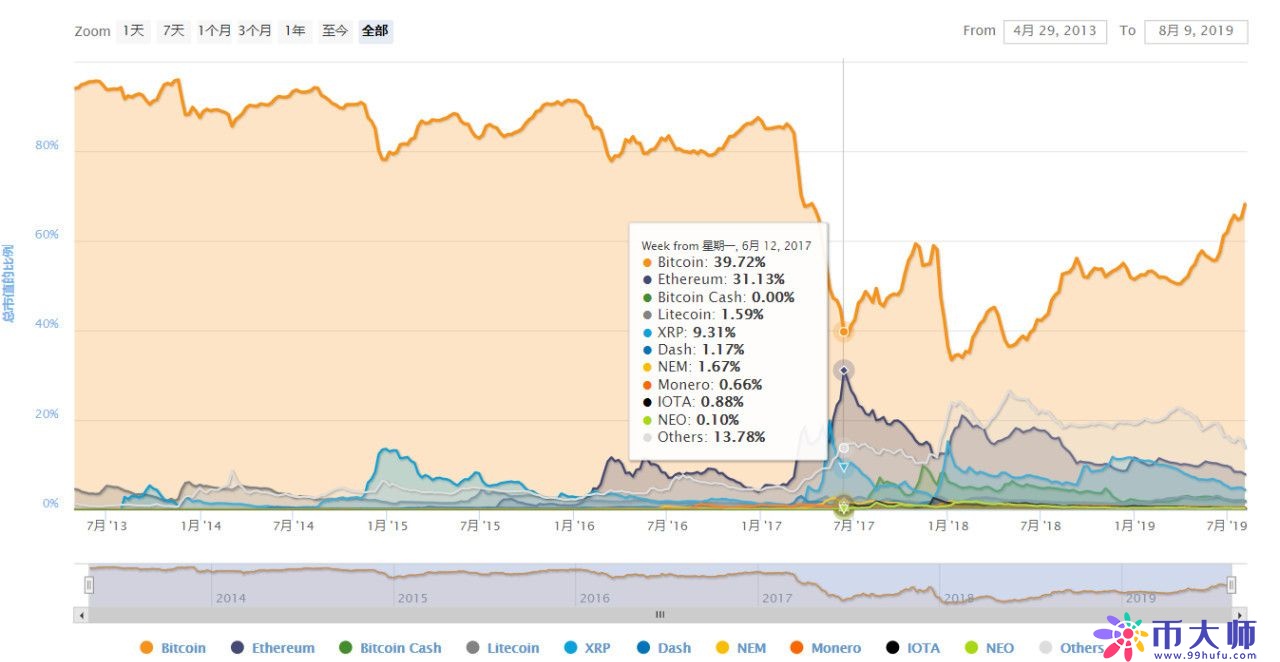Image resolution: width=1280 pixels, height=662 pixels.
Task: Toggle the Bitcoin series in the legend
Action: pyautogui.click(x=172, y=647)
